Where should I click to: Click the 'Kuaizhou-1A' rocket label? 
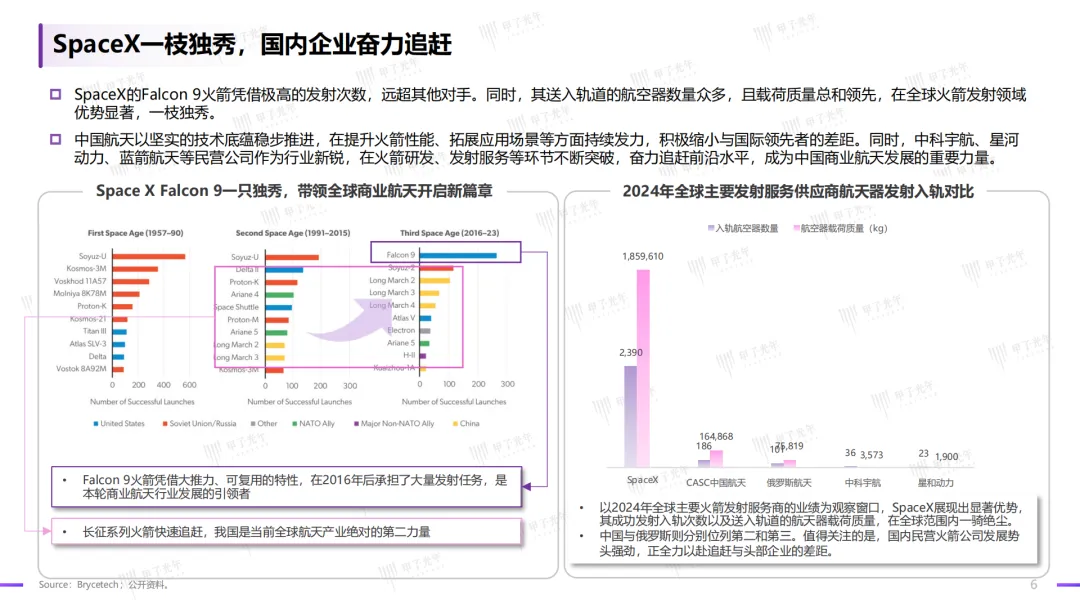(x=395, y=368)
